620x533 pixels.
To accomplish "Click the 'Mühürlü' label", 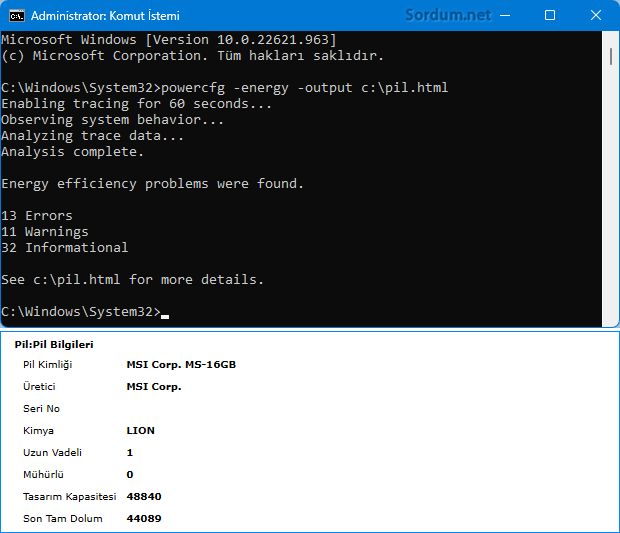I will (x=43, y=474).
